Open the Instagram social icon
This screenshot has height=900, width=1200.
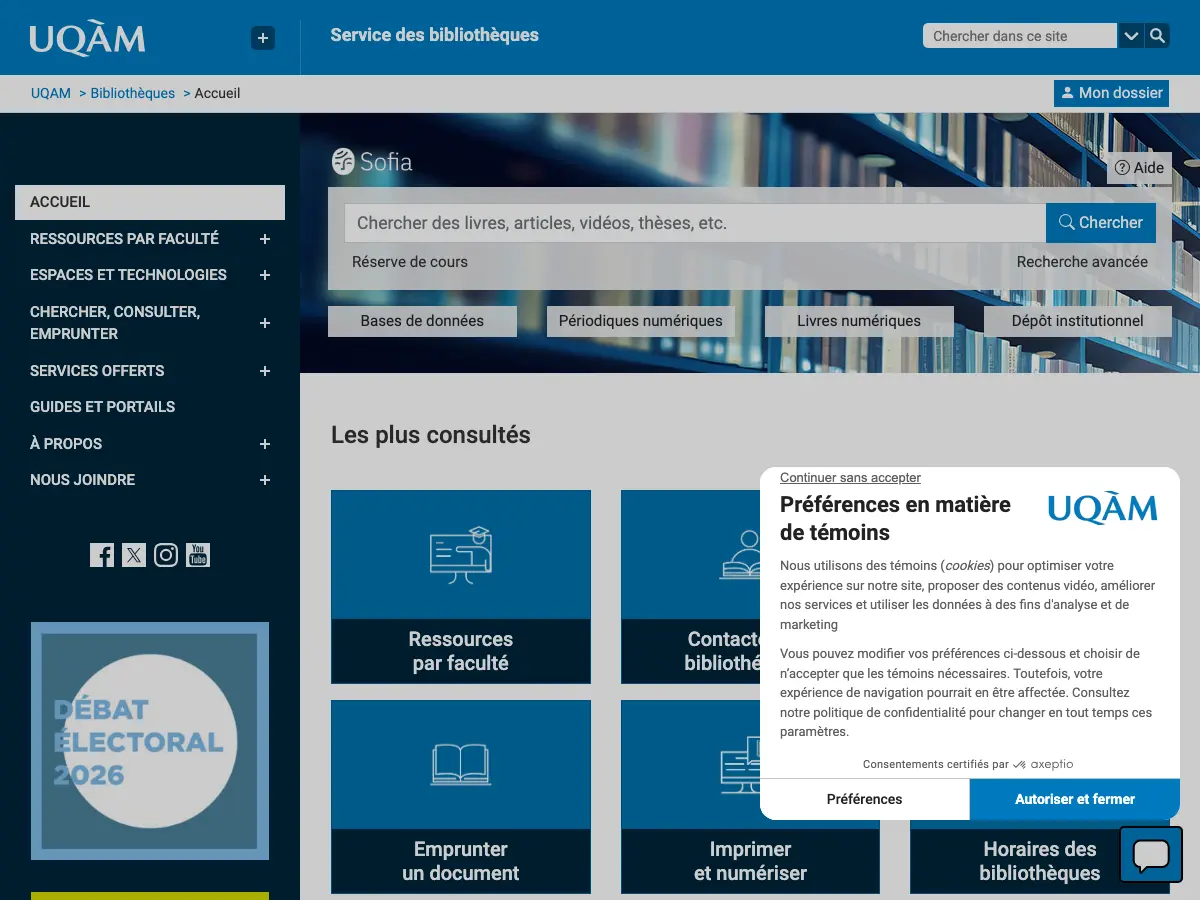(x=166, y=555)
